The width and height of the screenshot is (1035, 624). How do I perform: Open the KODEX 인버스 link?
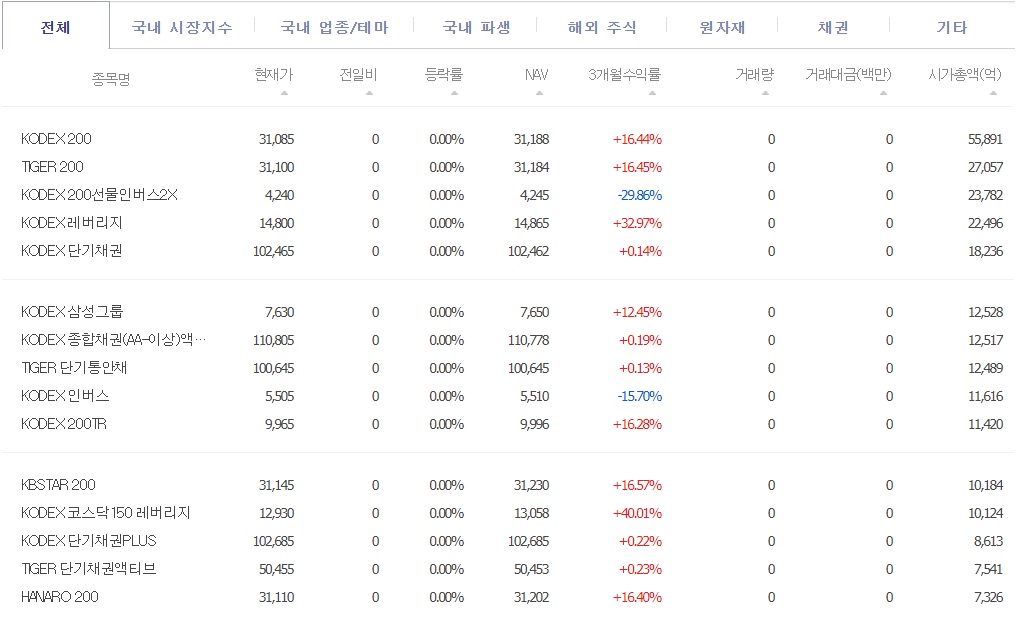pyautogui.click(x=65, y=396)
